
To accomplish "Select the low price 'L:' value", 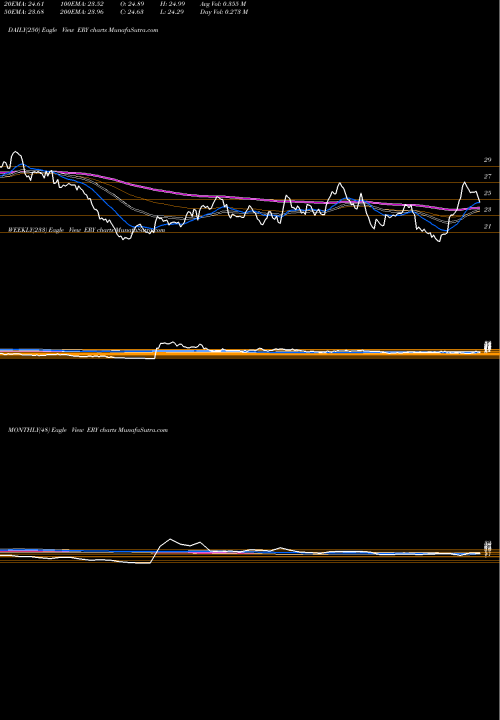I will [x=173, y=12].
